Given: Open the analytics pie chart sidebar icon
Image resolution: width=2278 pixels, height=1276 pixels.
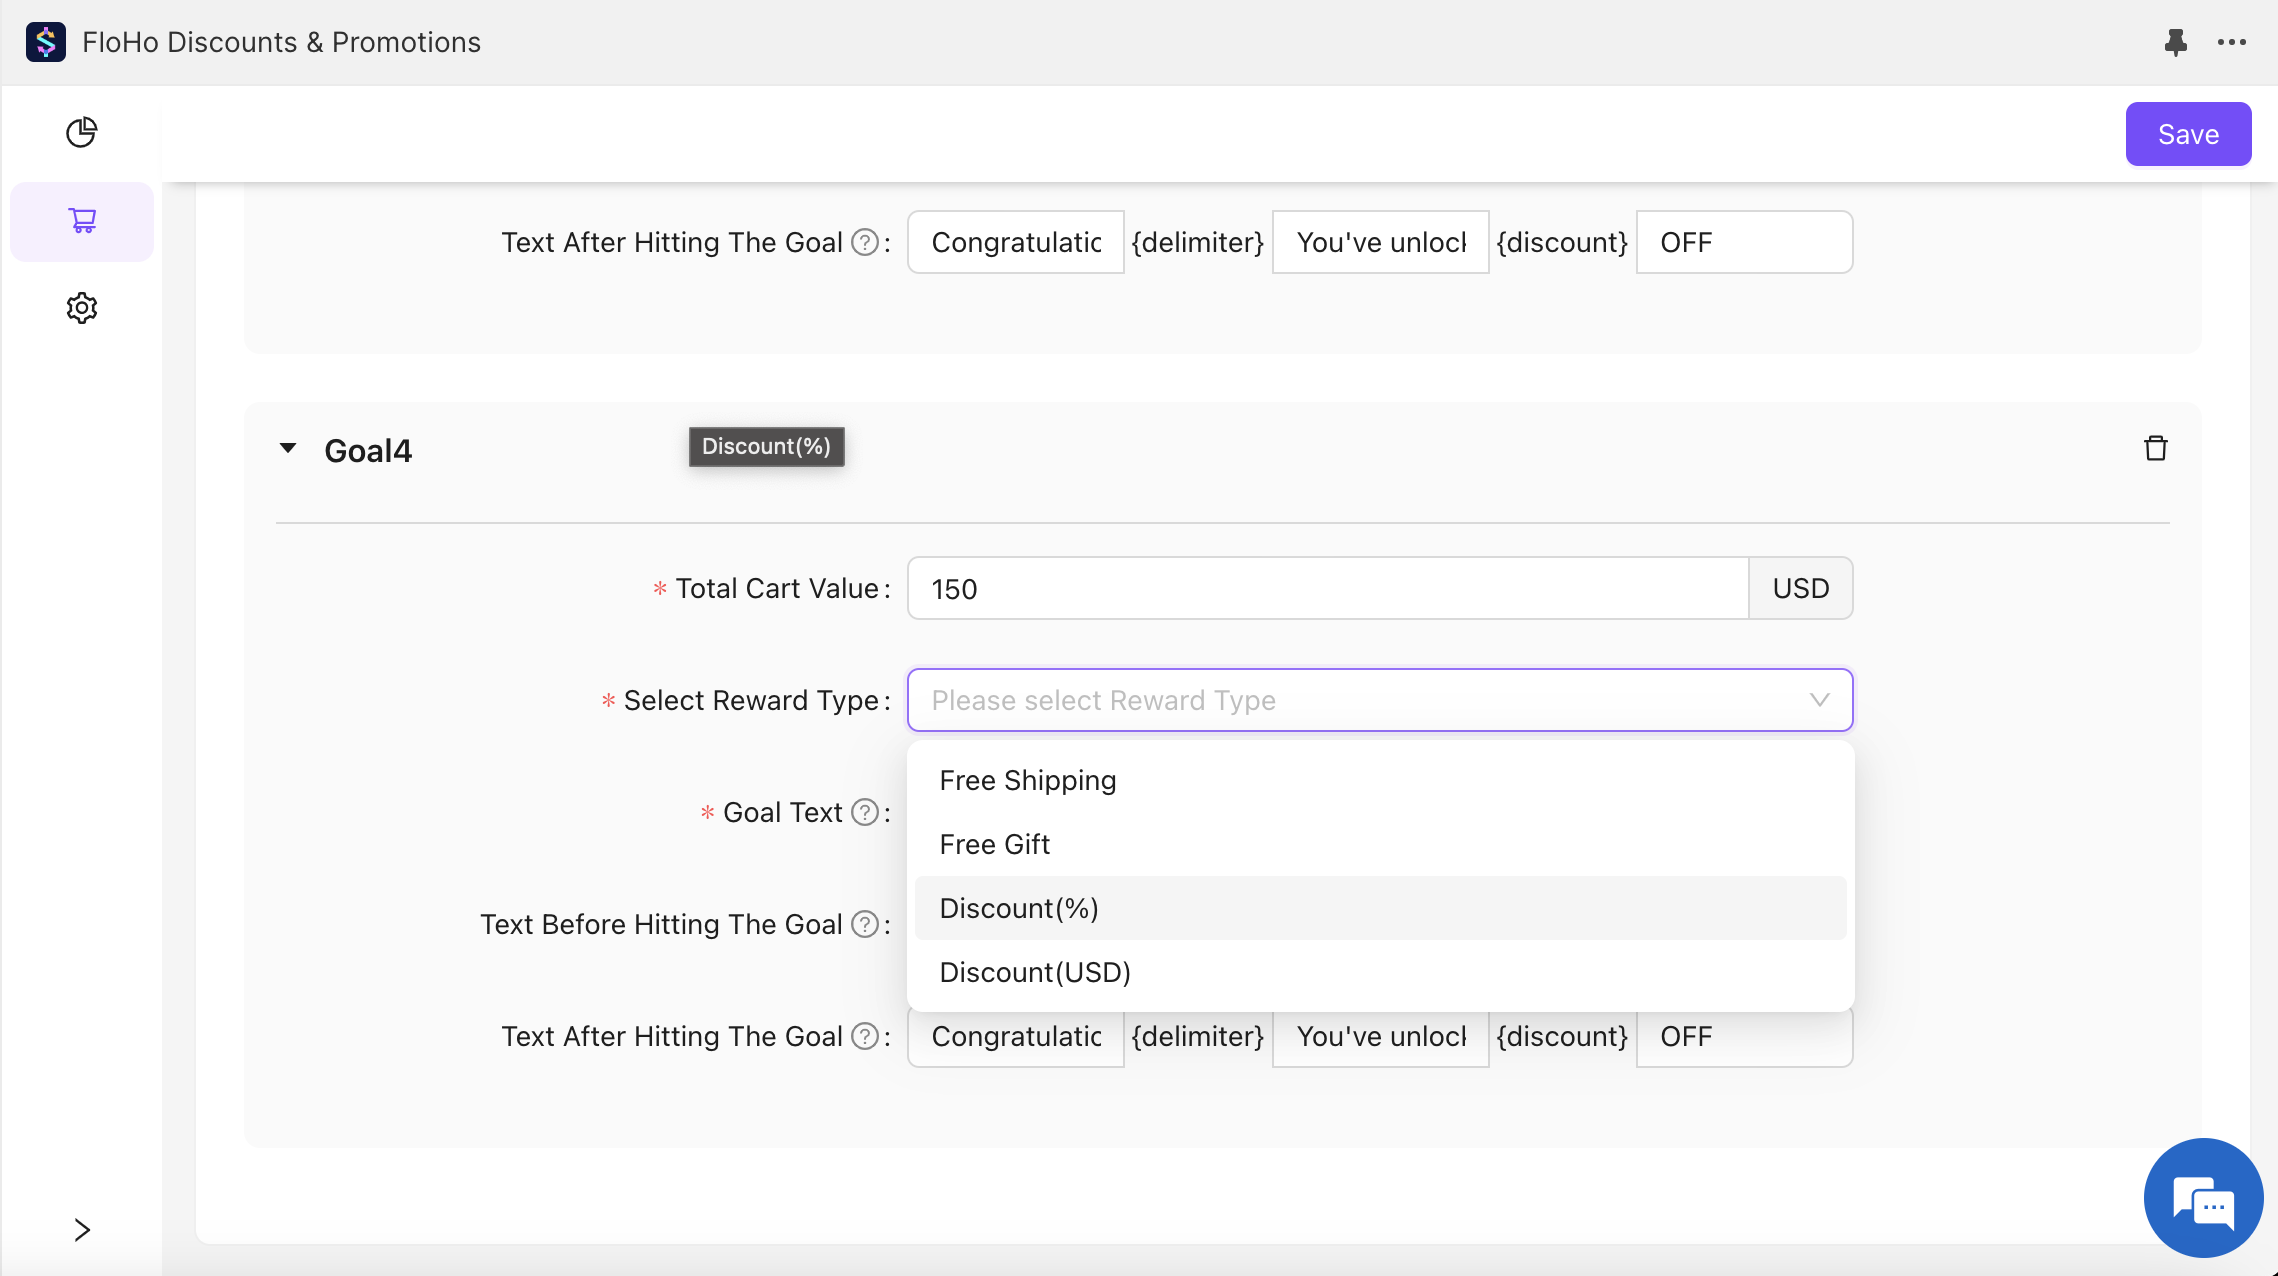Looking at the screenshot, I should click(x=81, y=132).
